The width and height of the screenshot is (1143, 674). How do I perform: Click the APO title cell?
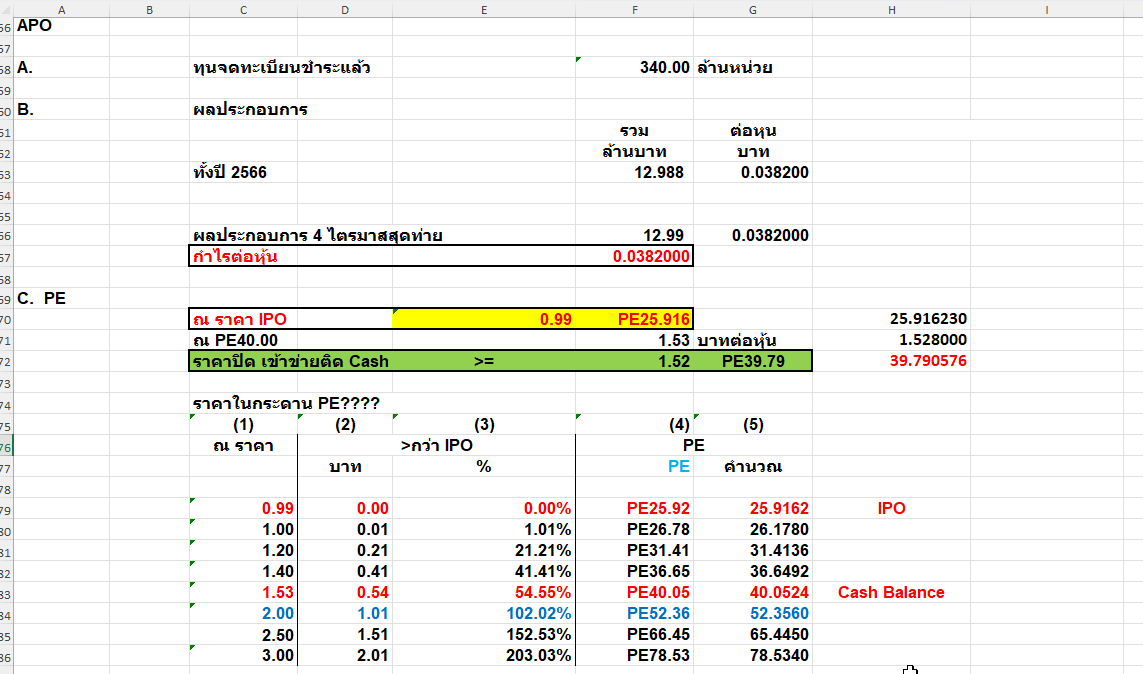click(x=61, y=26)
